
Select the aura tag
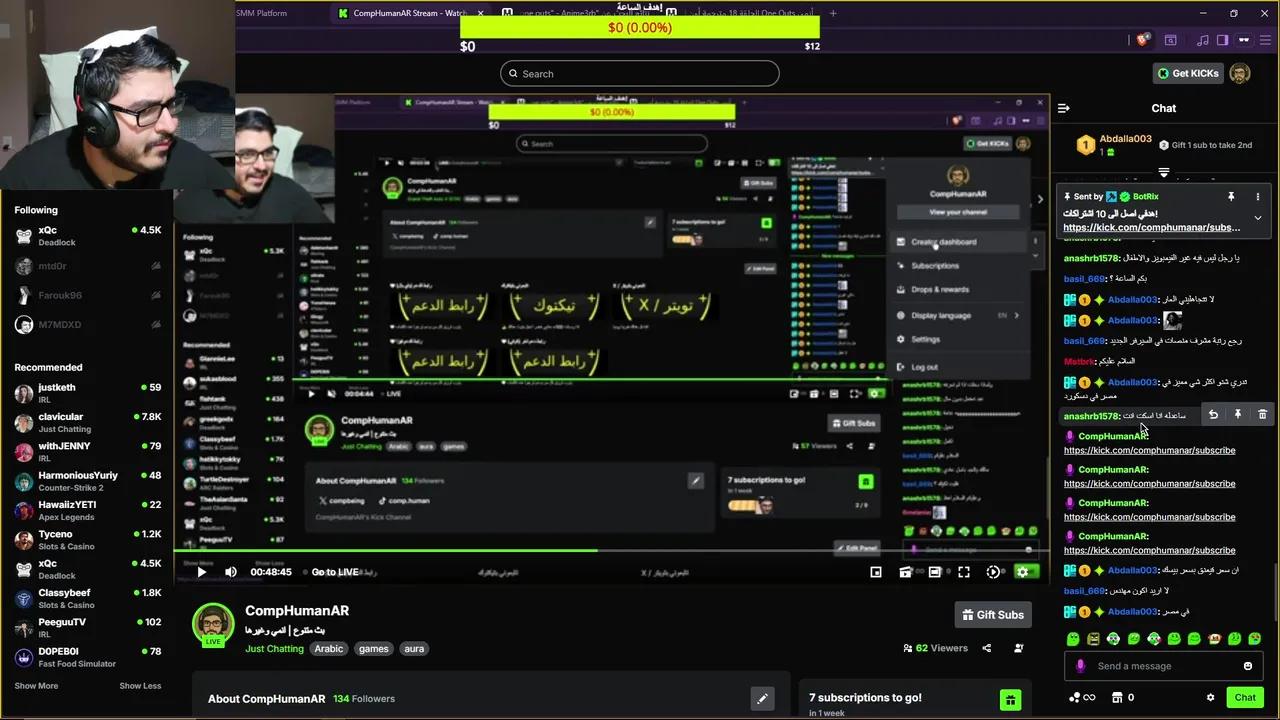tap(414, 649)
